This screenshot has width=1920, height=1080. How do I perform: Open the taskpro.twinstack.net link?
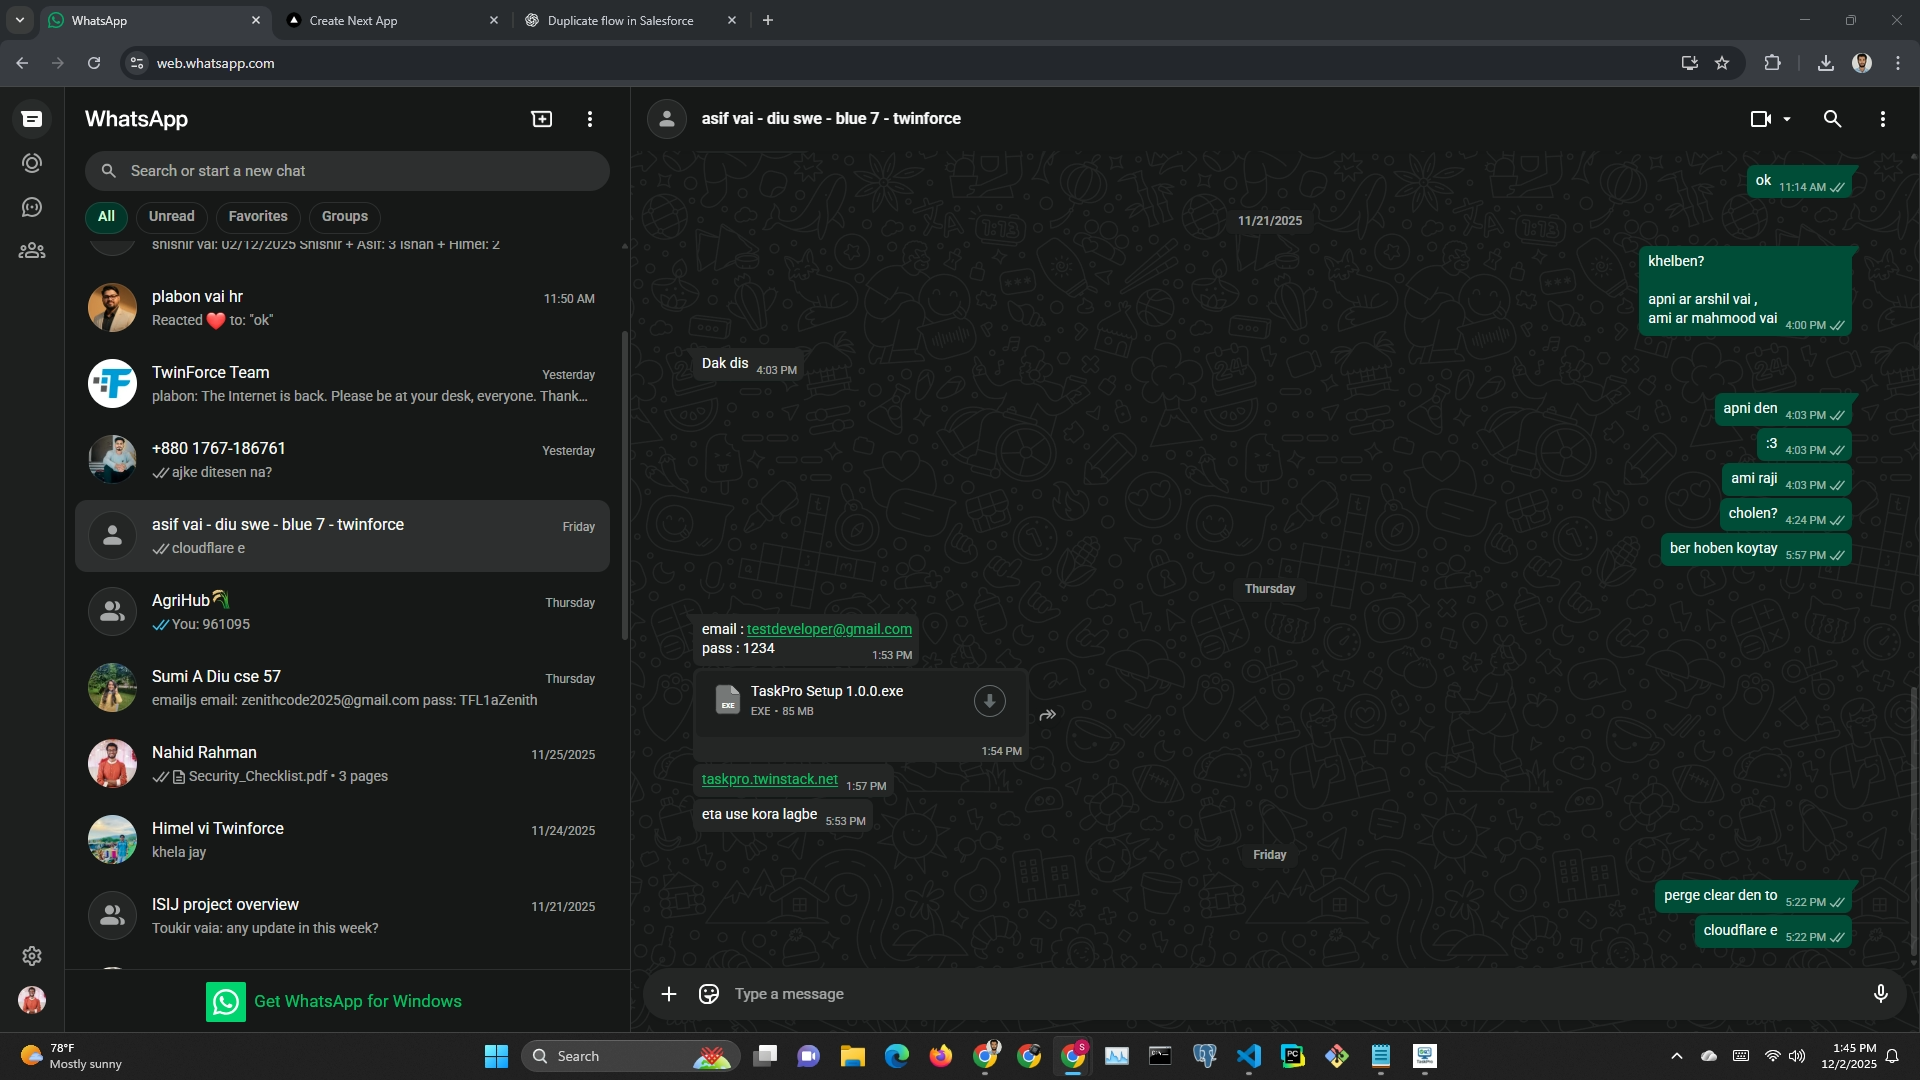point(769,779)
